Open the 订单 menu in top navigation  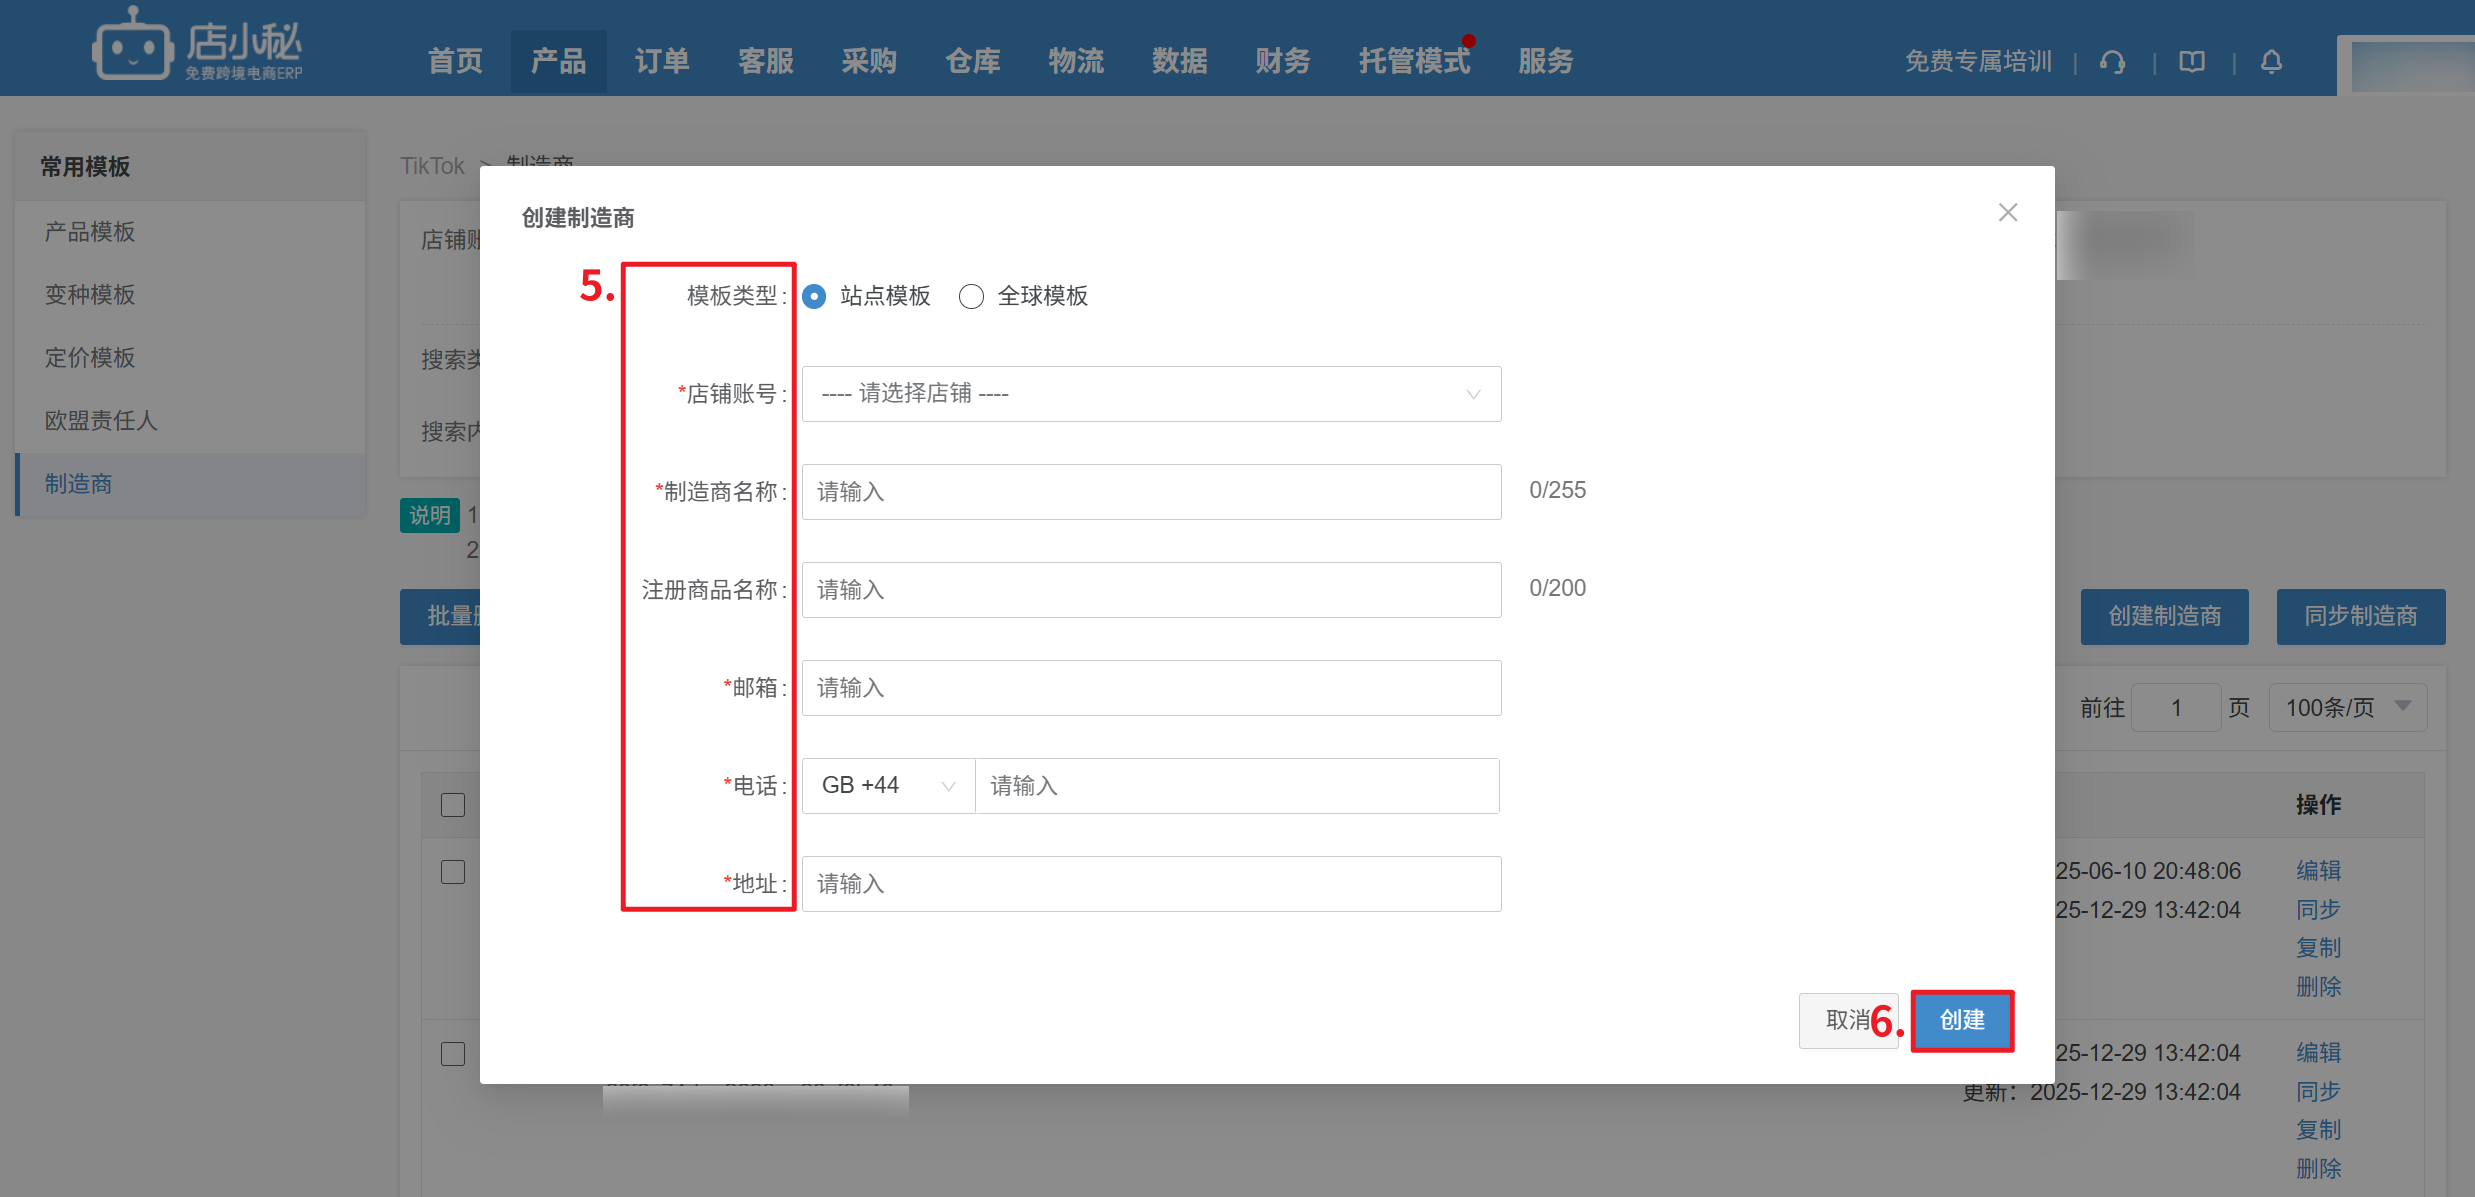[x=662, y=62]
